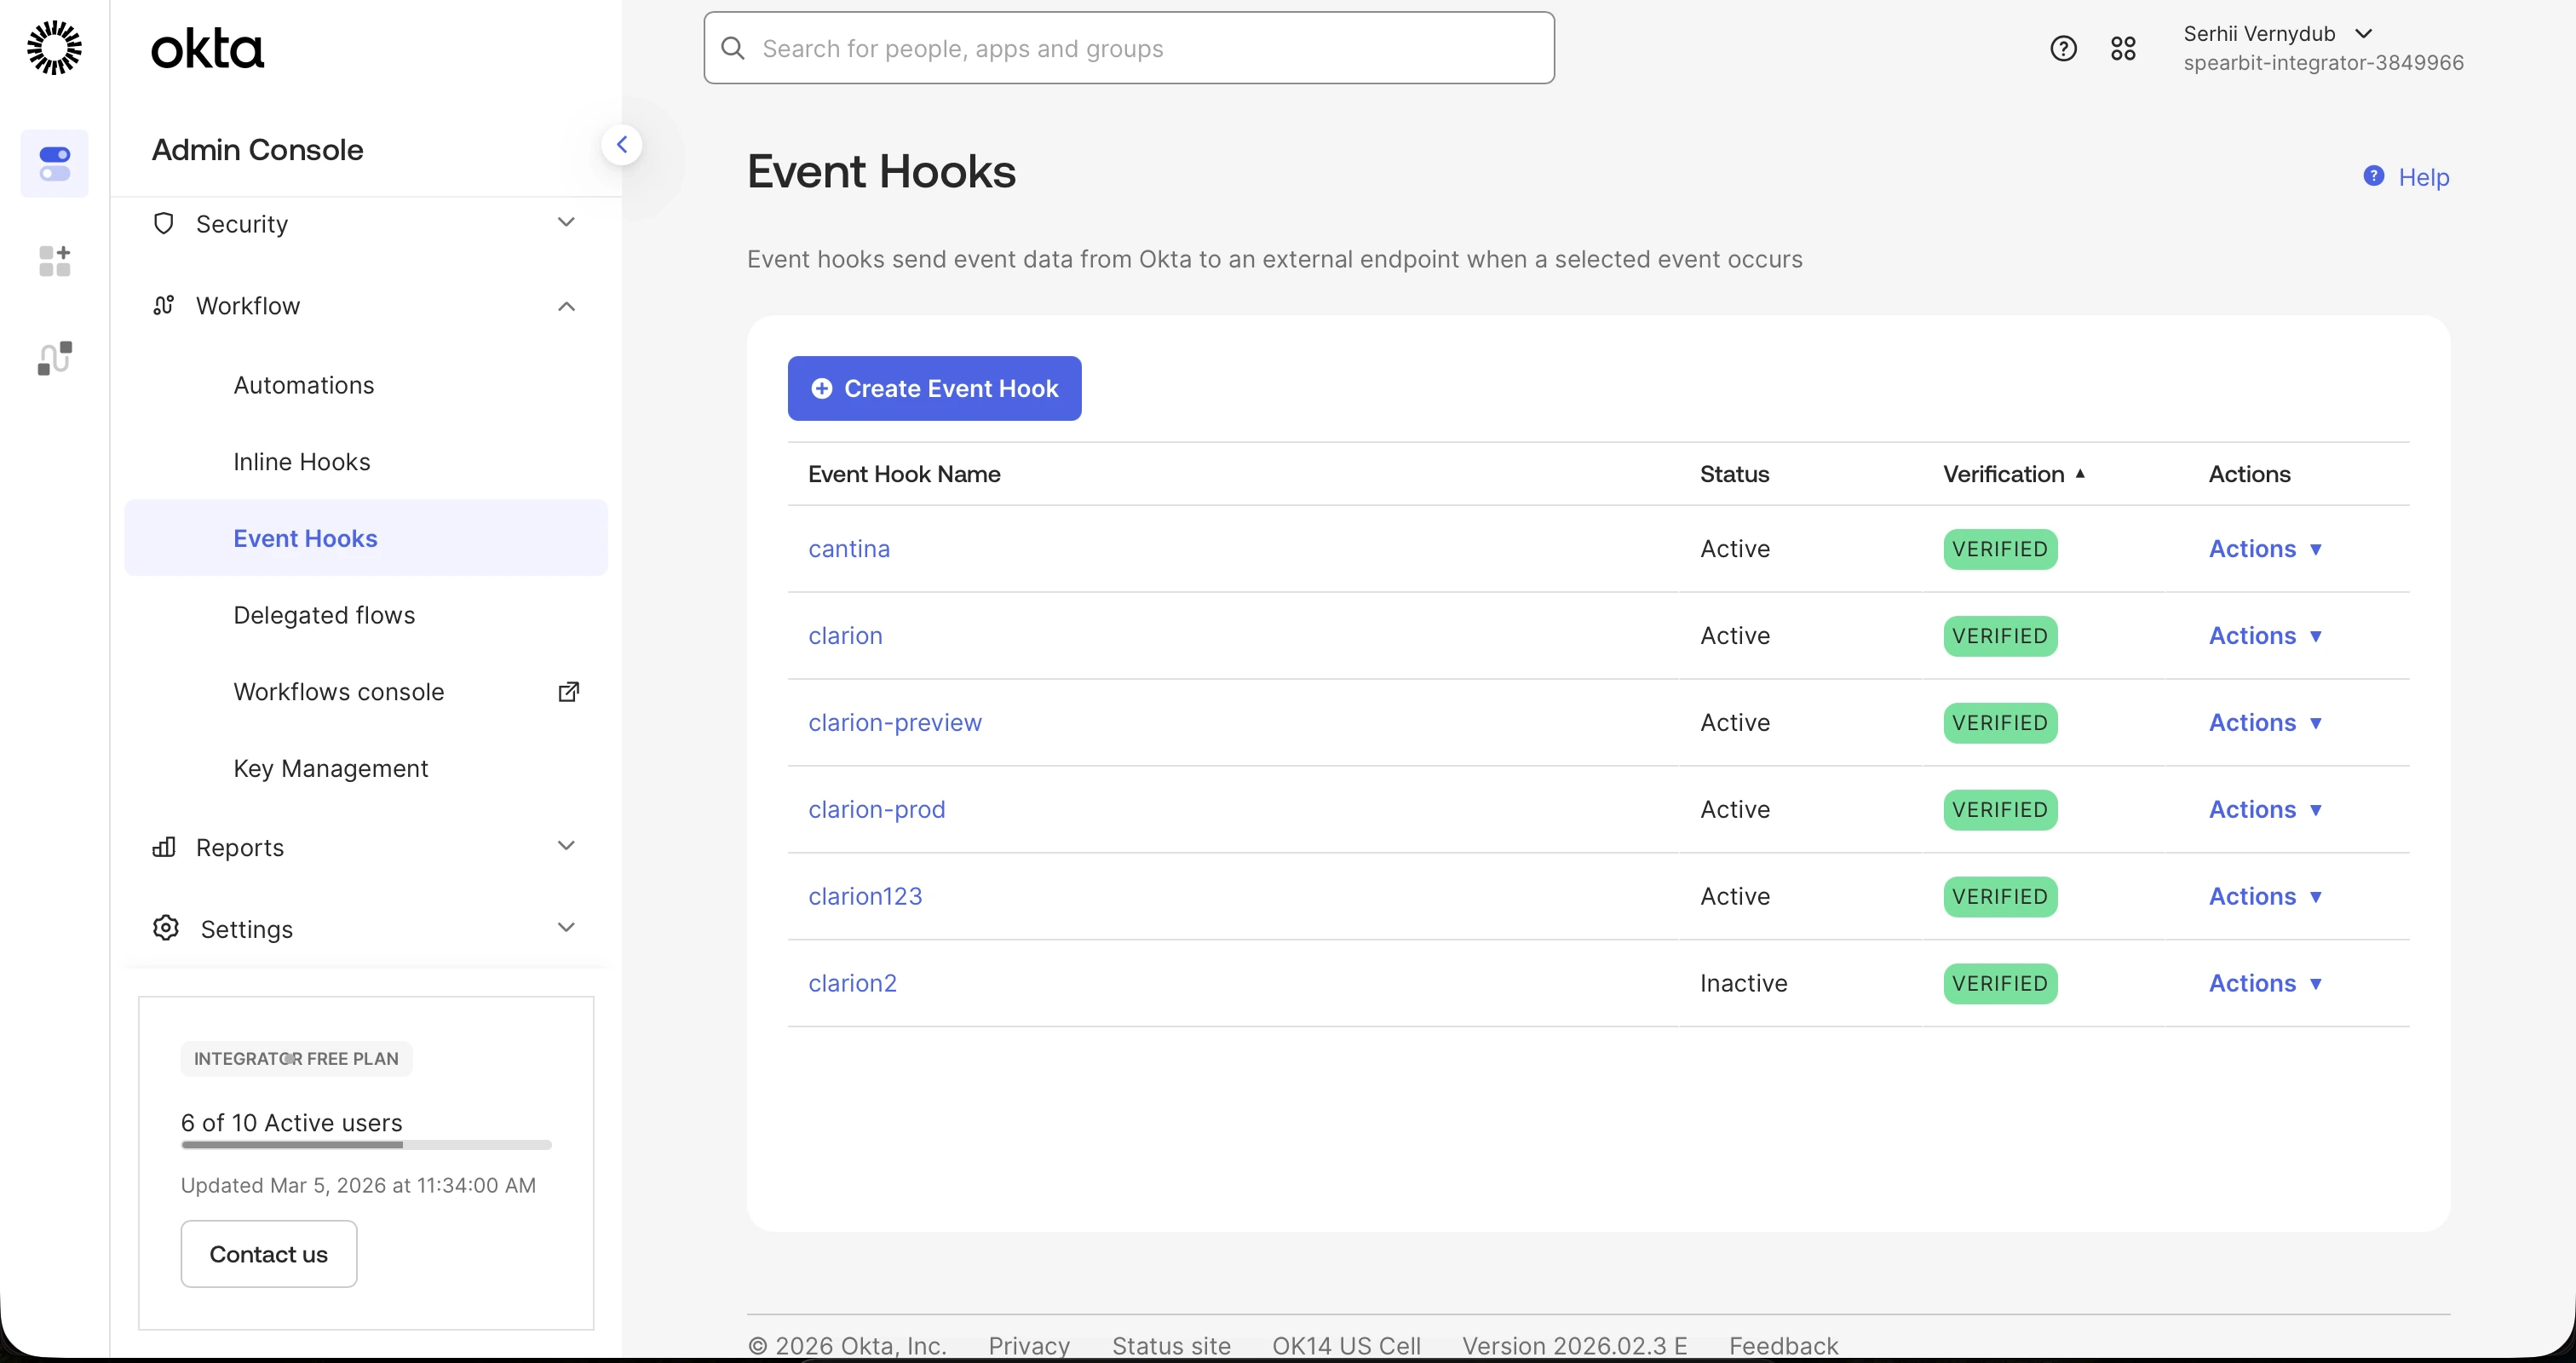2576x1363 pixels.
Task: Click the Okta sunburst logo icon
Action: pos(54,48)
